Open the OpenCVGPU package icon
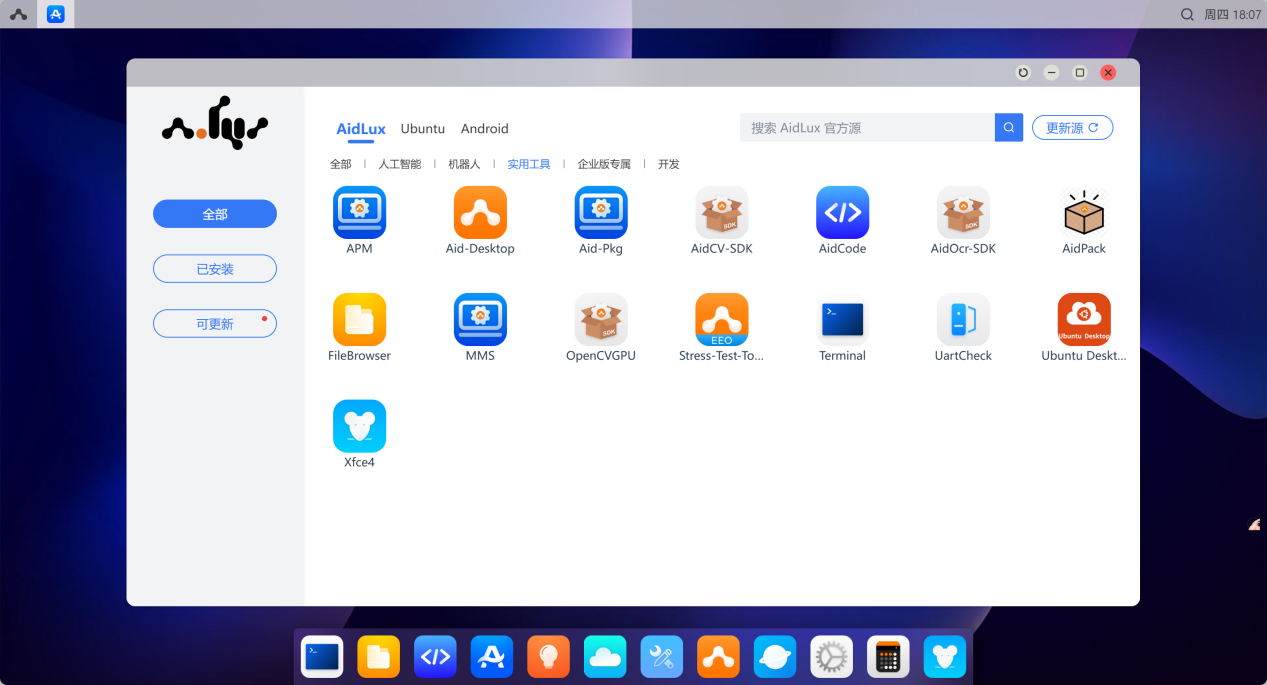The height and width of the screenshot is (685, 1267). pyautogui.click(x=601, y=319)
